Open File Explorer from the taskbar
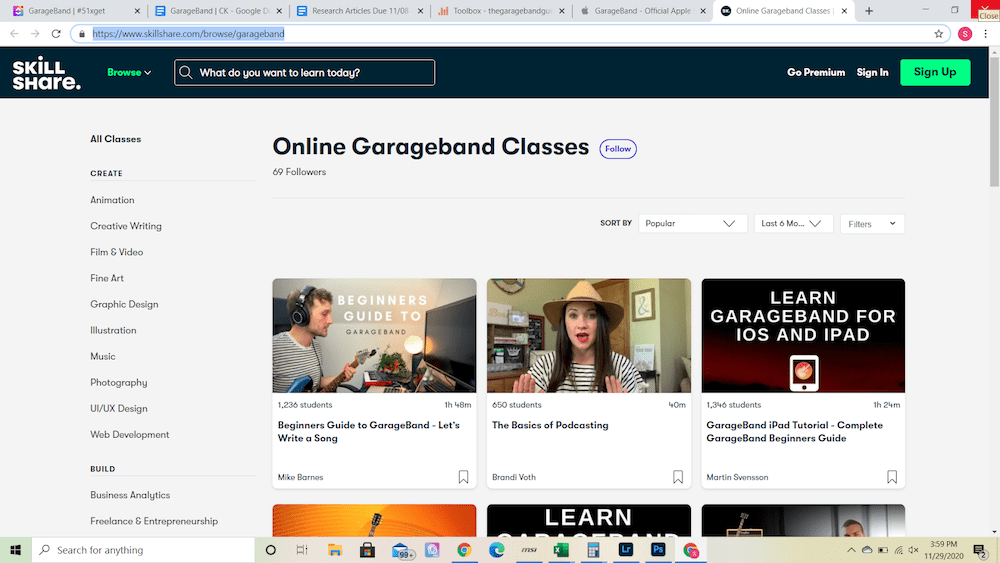Screen dimensions: 1000x563 pyautogui.click(x=335, y=550)
